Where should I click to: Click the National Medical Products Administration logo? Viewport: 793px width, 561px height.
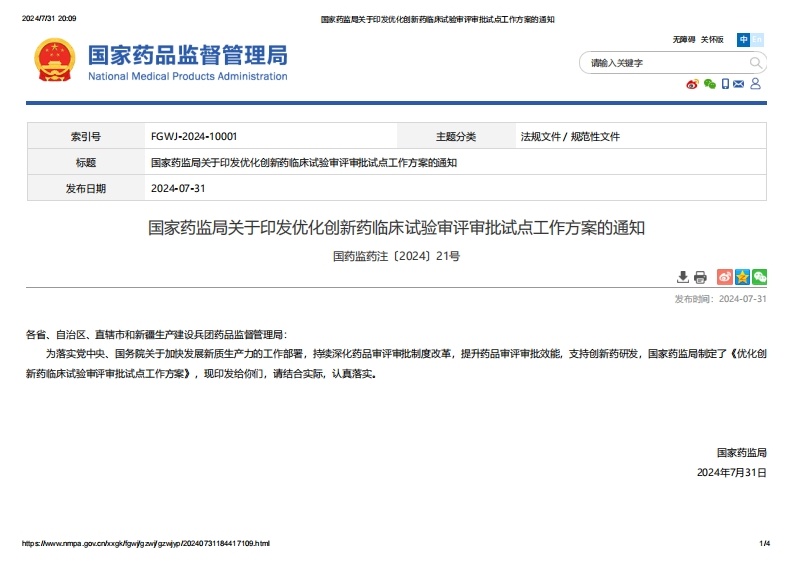click(x=54, y=61)
